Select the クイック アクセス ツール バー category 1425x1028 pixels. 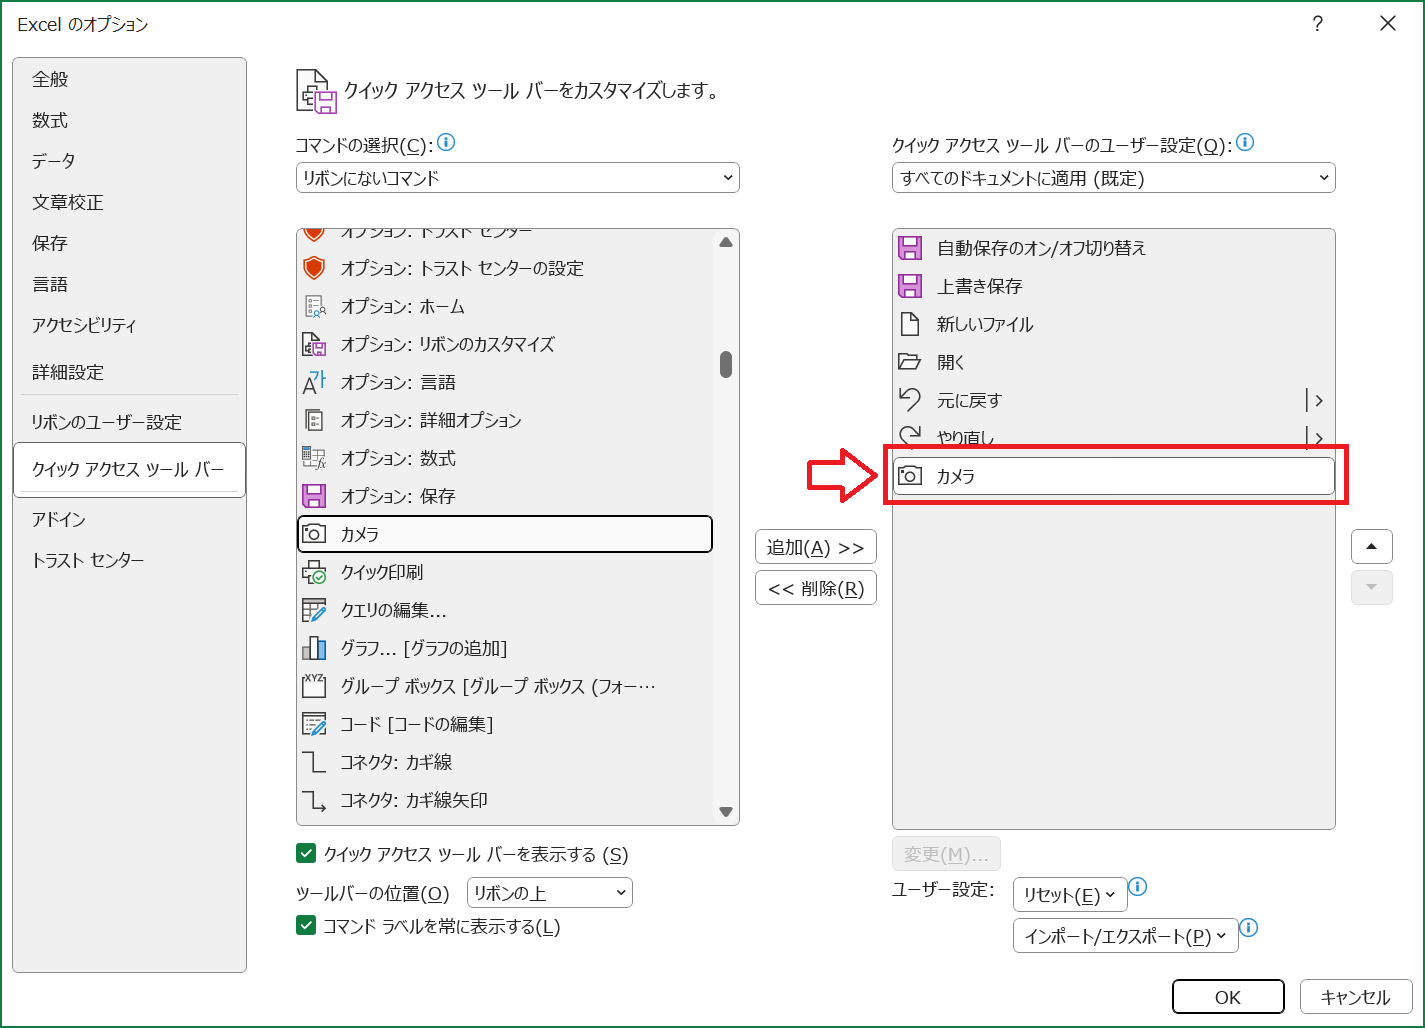(x=129, y=469)
